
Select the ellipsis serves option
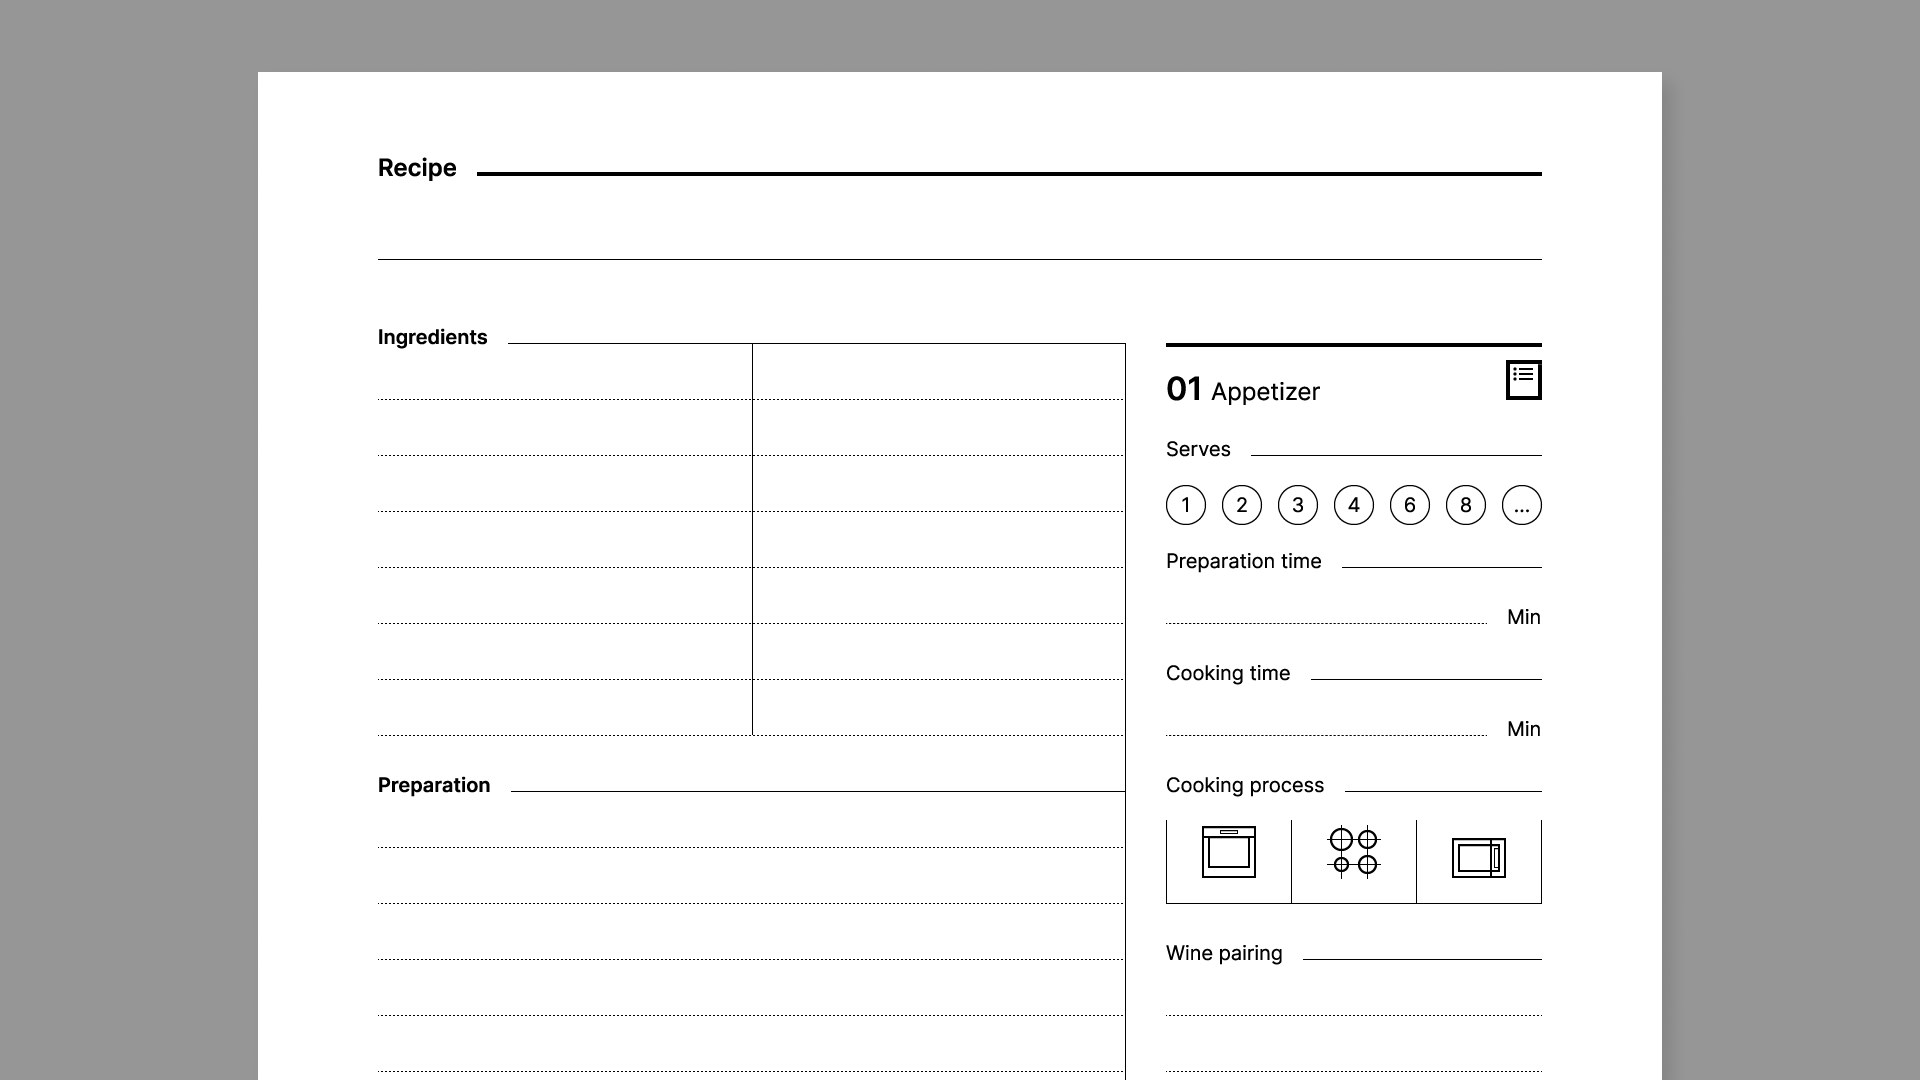1521,505
